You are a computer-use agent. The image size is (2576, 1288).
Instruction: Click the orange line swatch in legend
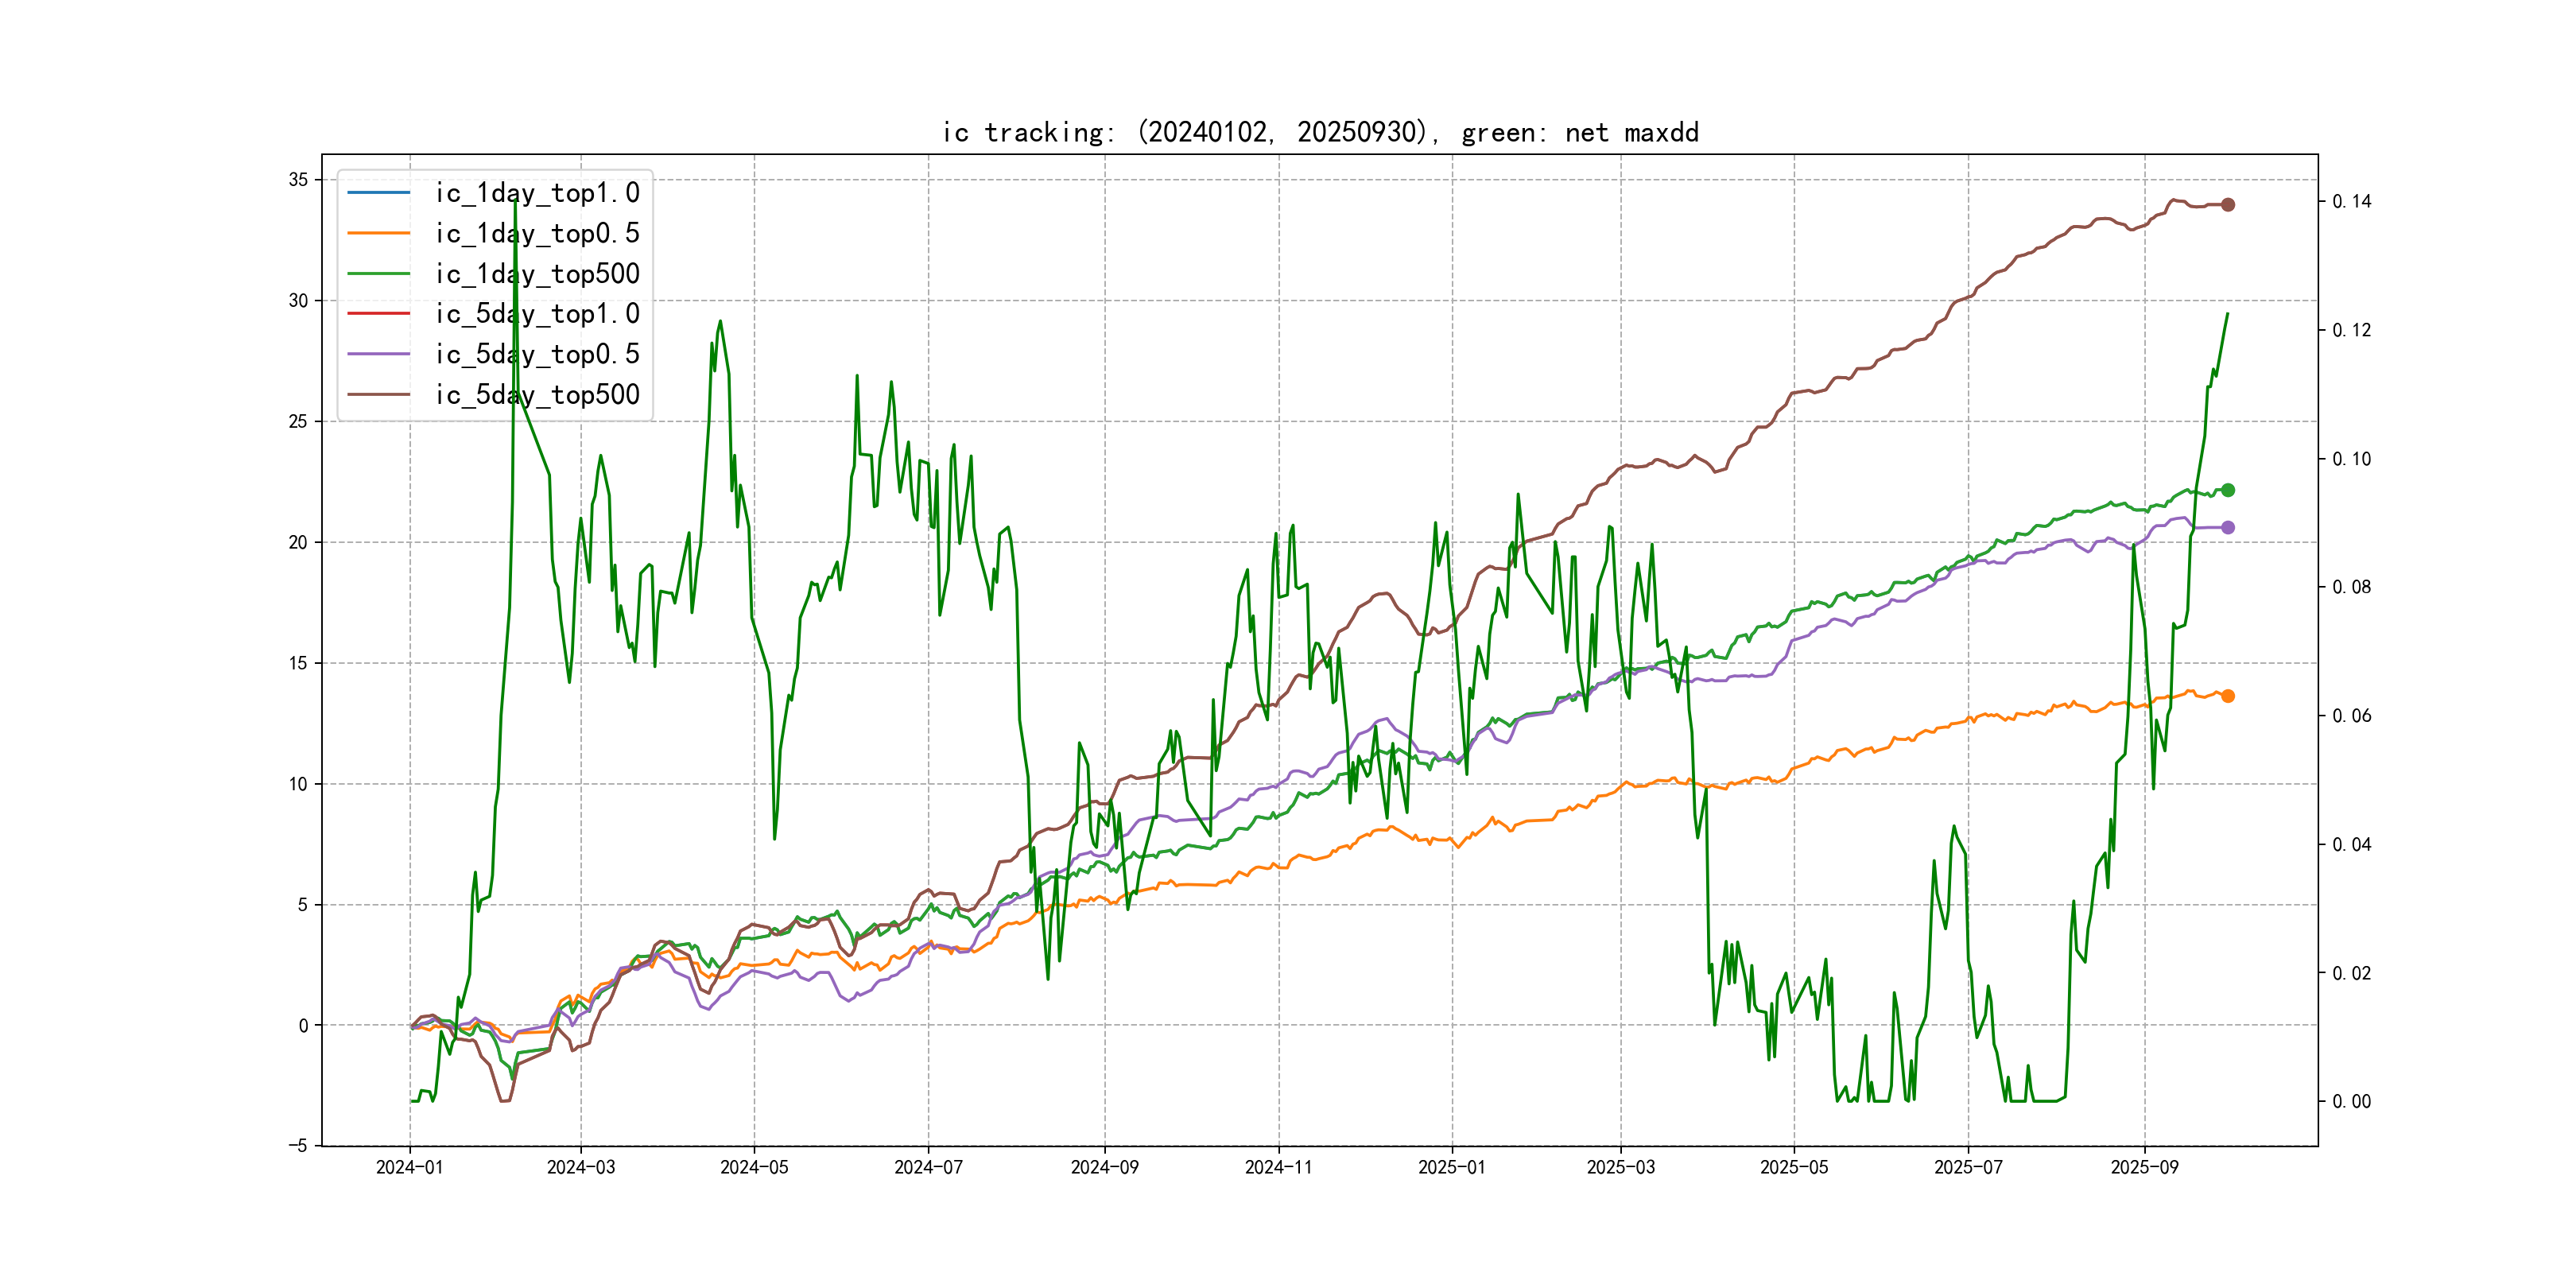pos(378,233)
